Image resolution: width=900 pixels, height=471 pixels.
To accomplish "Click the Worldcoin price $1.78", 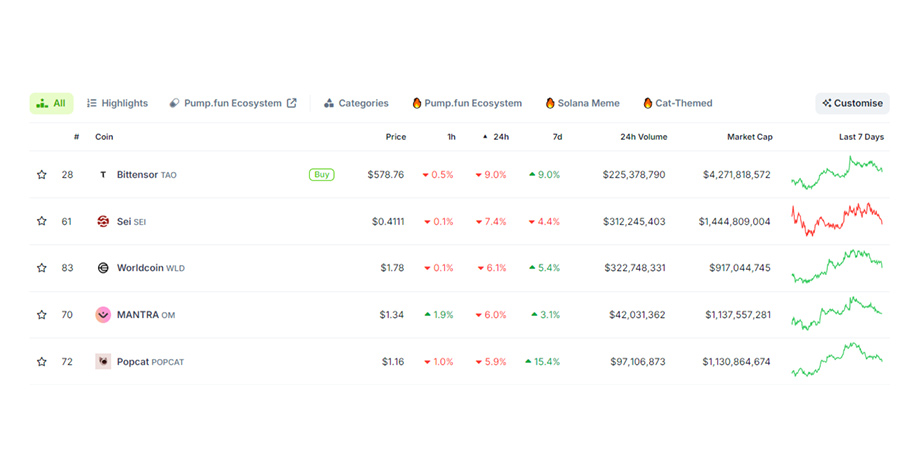I will point(392,268).
